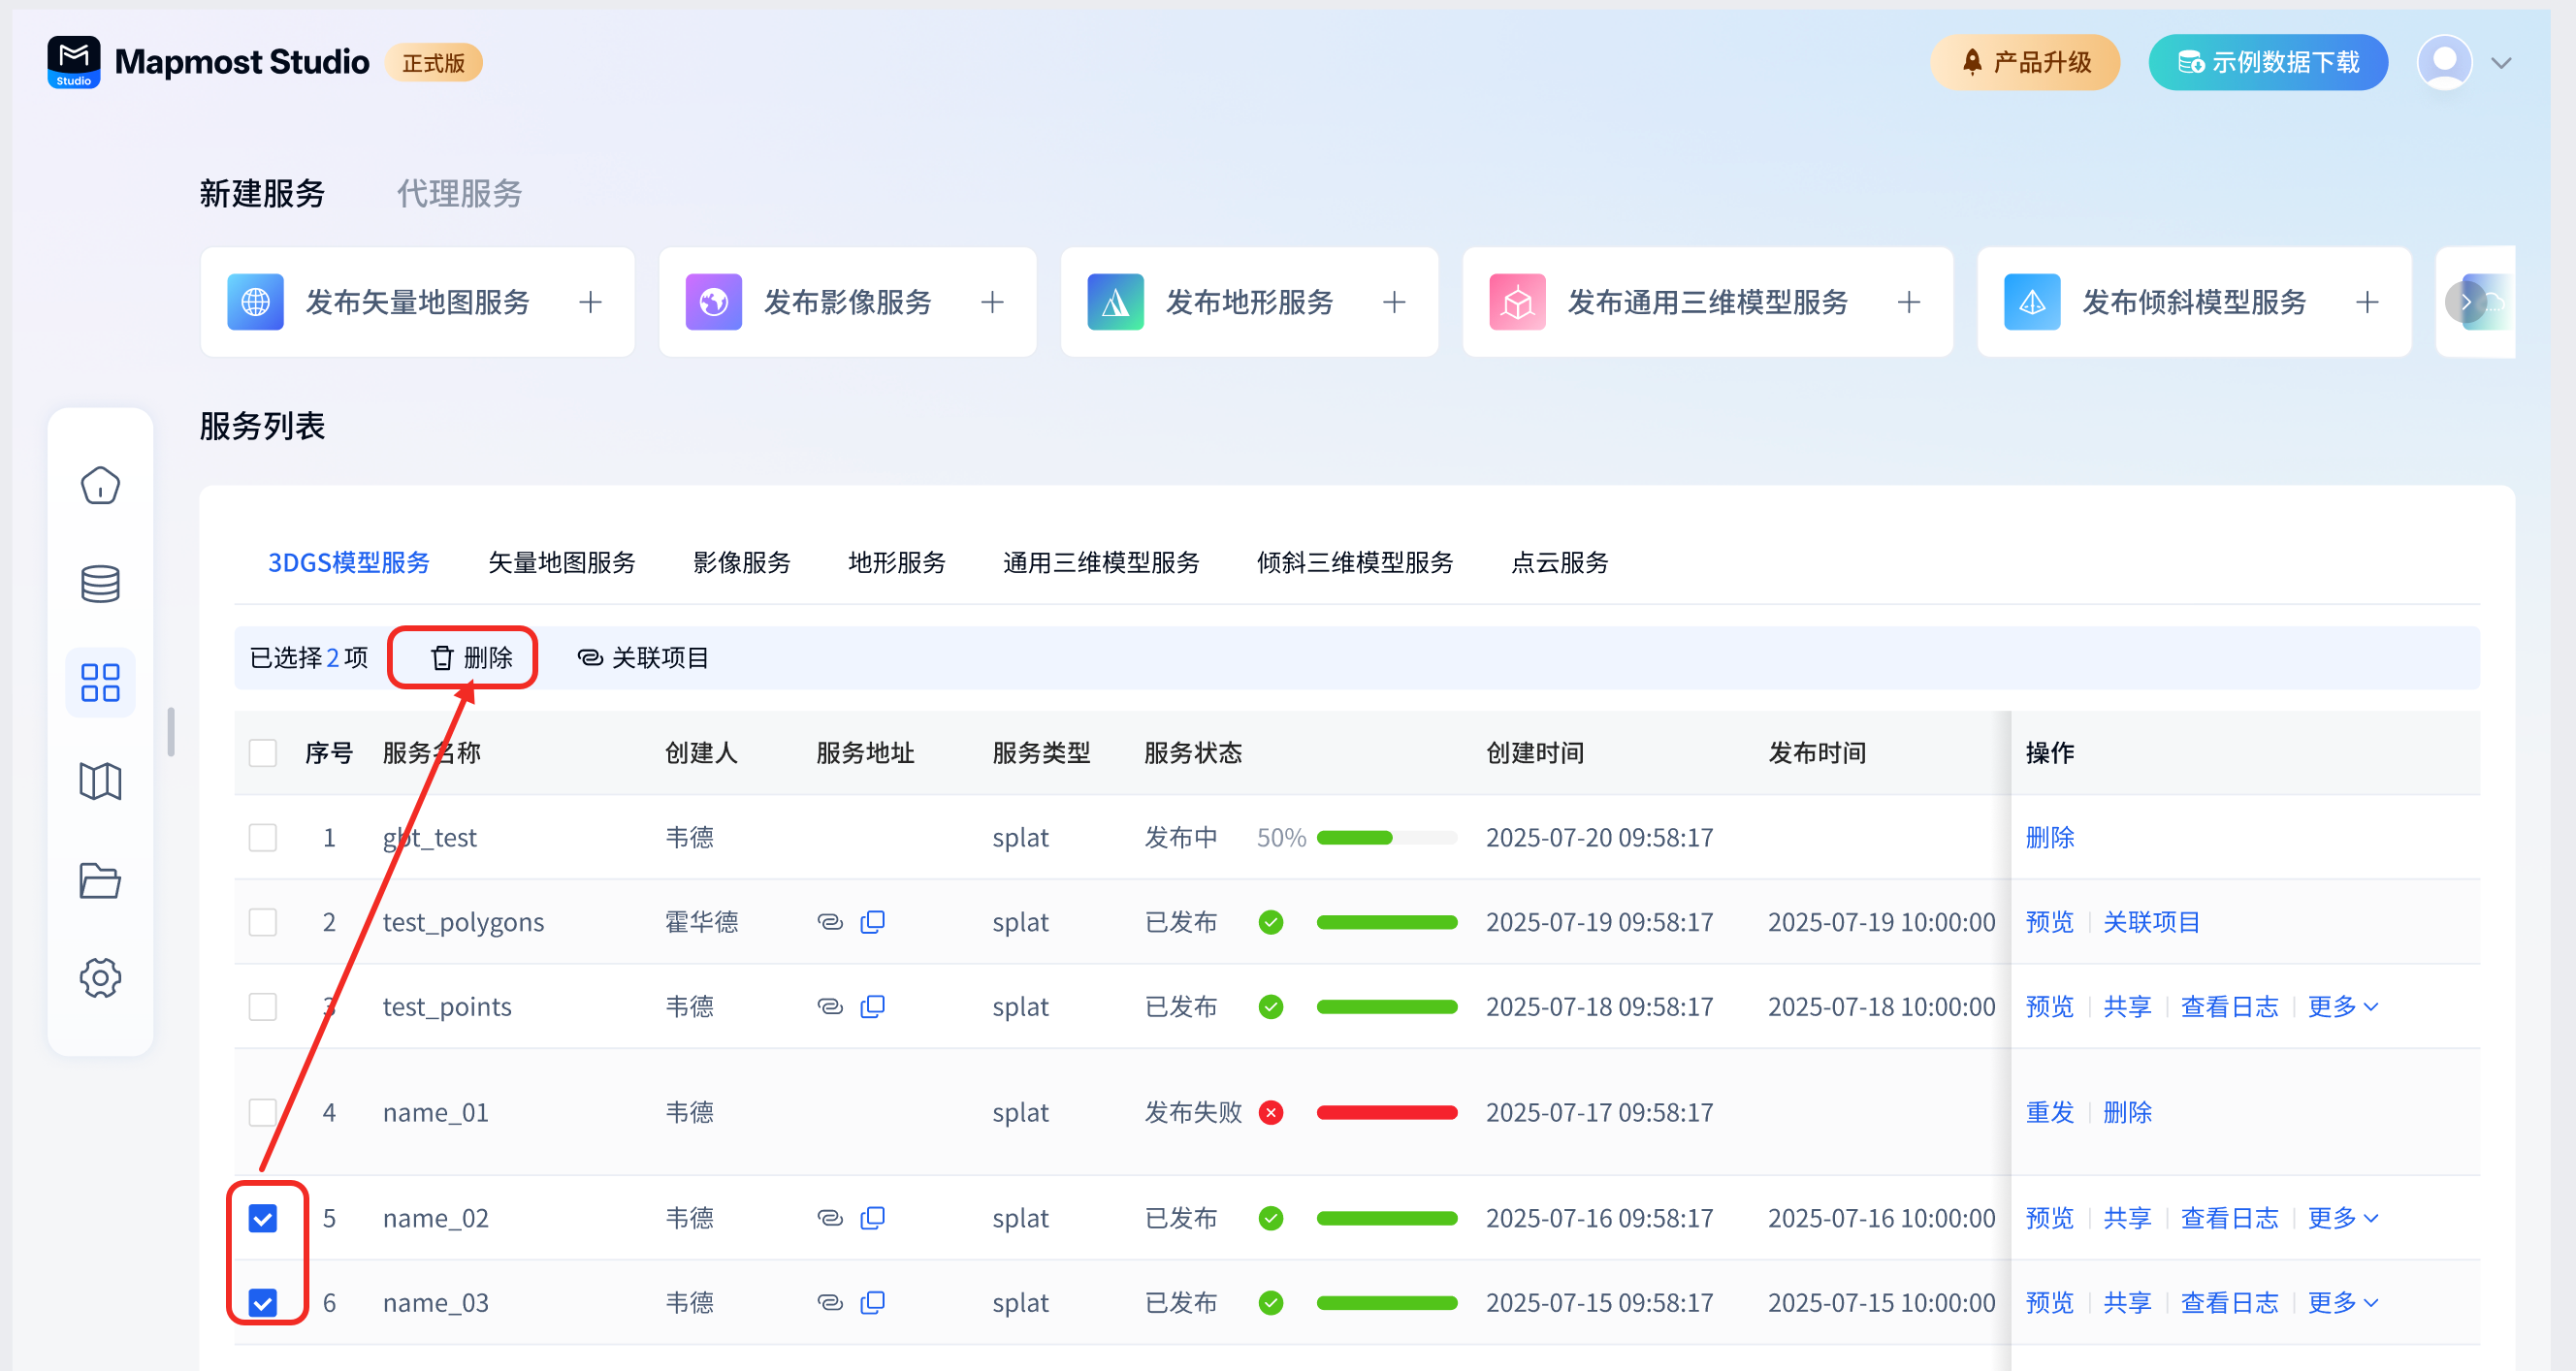
Task: Open account menu chevron
Action: point(2501,63)
